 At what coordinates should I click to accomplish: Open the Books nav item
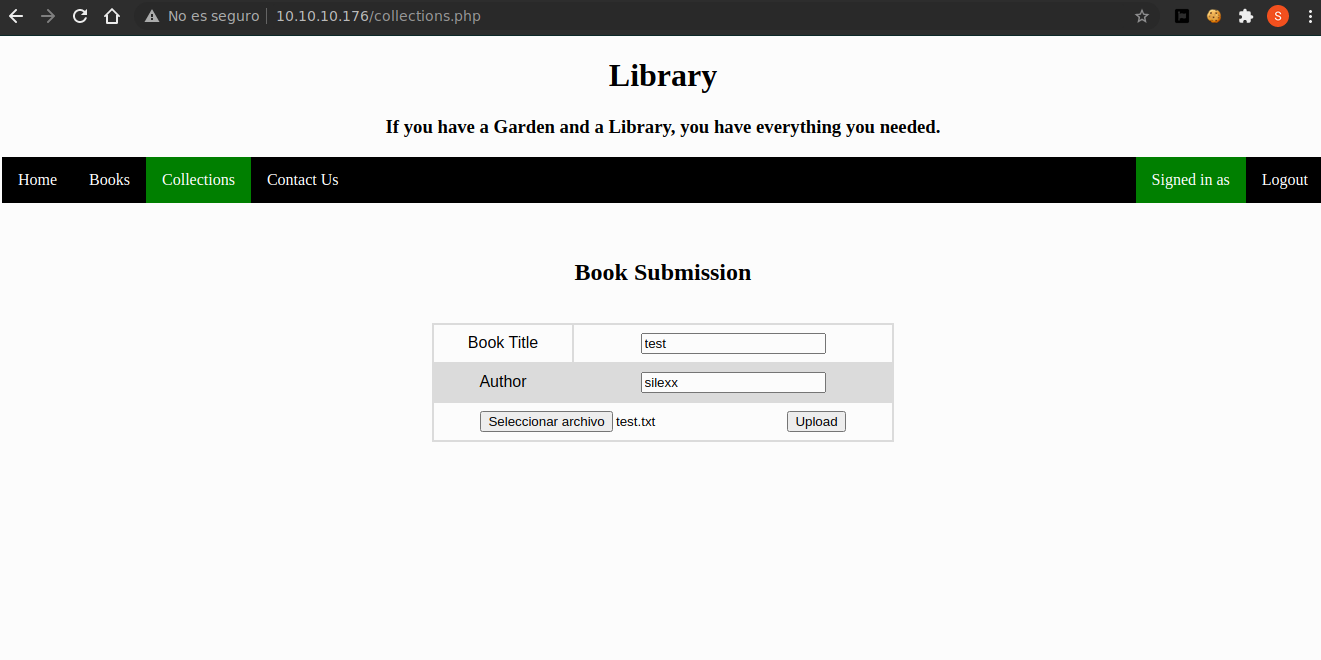pos(109,180)
